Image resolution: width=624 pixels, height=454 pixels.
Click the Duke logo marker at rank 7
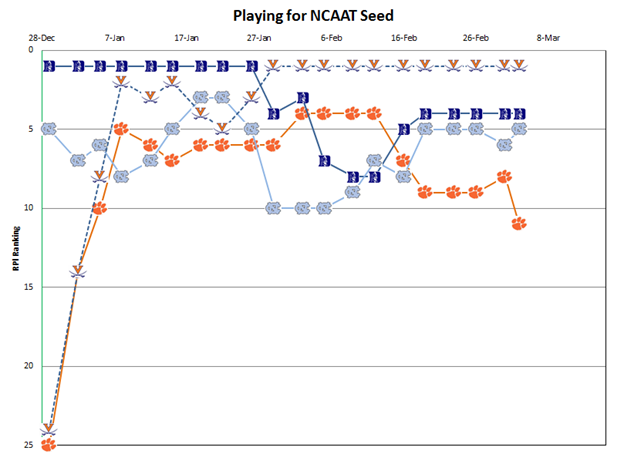[x=326, y=160]
